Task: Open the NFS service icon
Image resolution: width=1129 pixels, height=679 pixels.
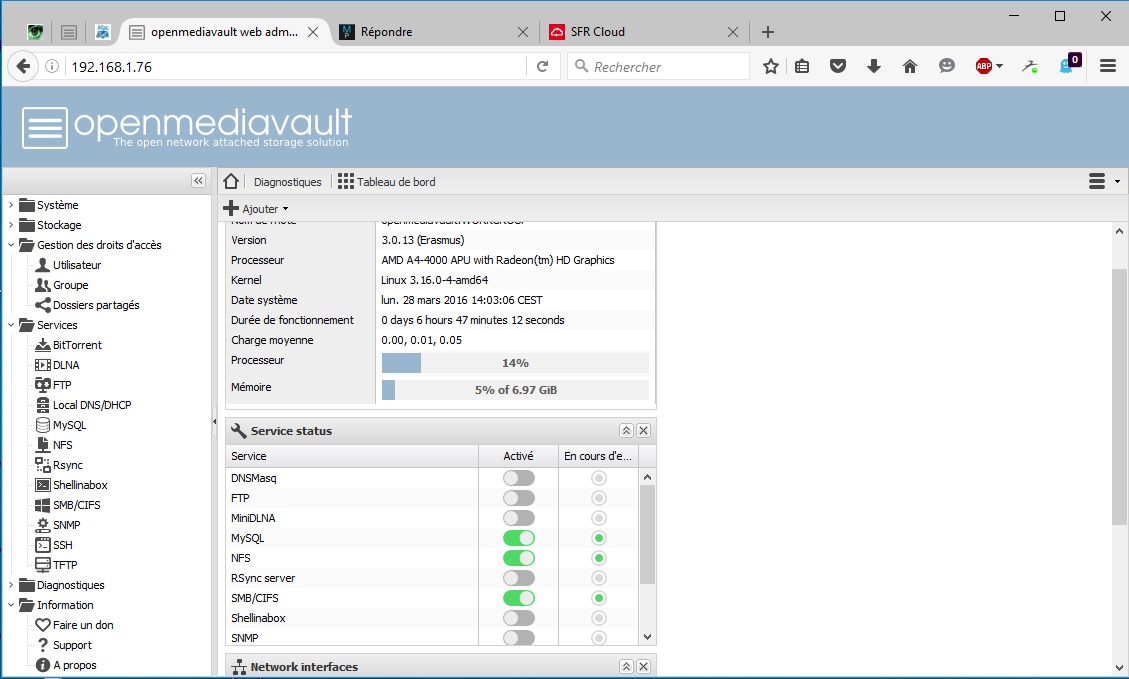Action: coord(42,445)
